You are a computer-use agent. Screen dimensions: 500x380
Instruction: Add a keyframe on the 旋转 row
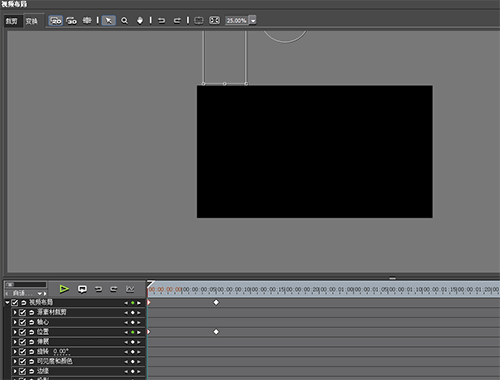click(x=133, y=352)
